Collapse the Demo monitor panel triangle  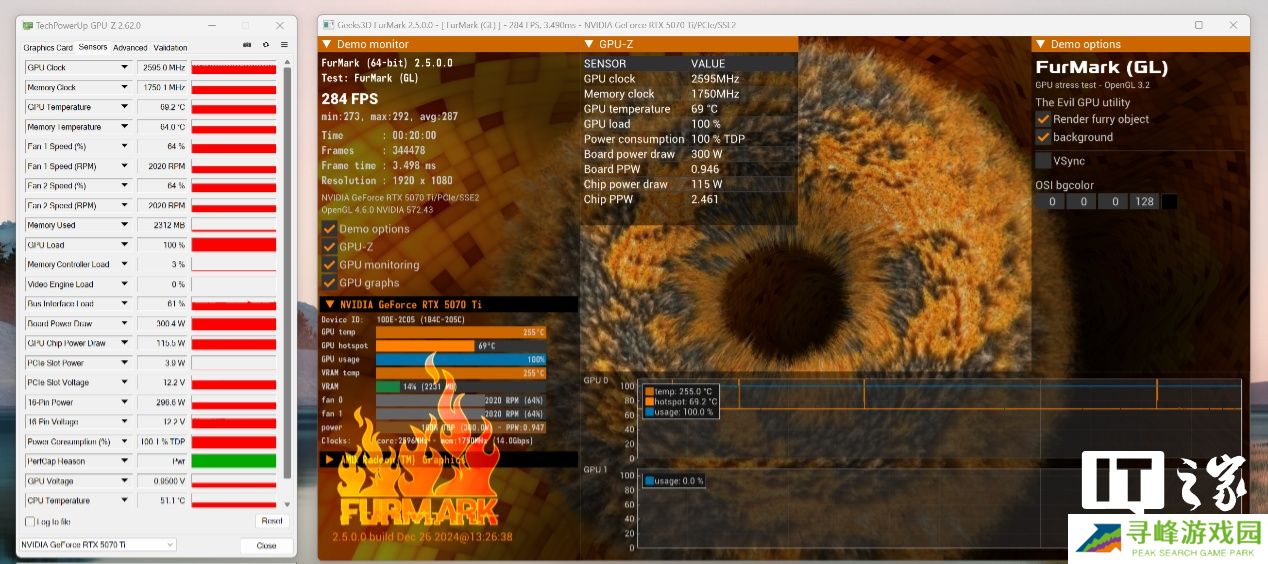[x=326, y=44]
